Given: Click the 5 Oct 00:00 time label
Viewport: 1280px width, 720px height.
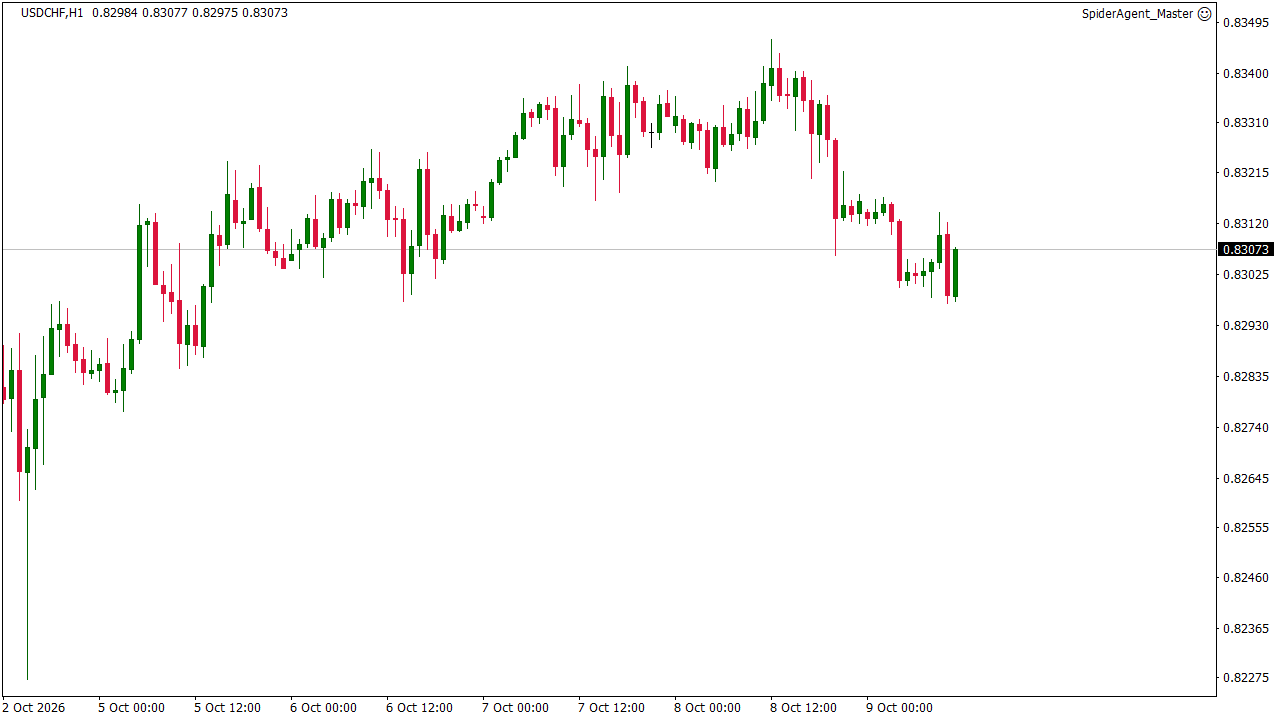Looking at the screenshot, I should click(x=131, y=708).
